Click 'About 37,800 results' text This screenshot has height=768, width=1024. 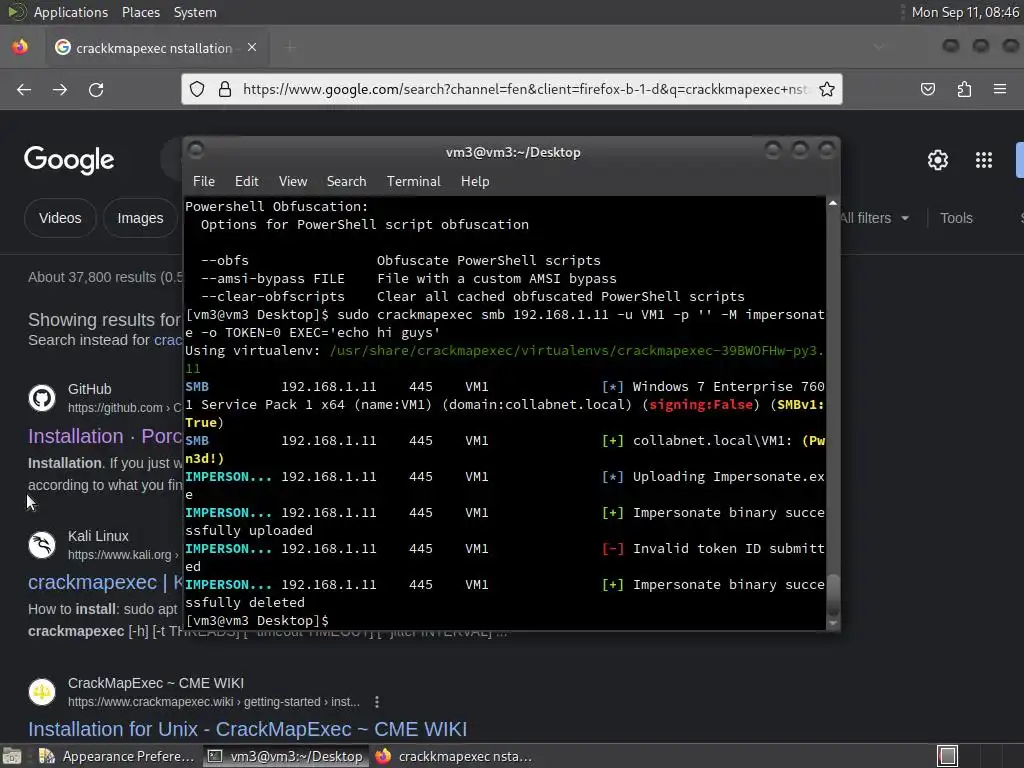tap(106, 277)
